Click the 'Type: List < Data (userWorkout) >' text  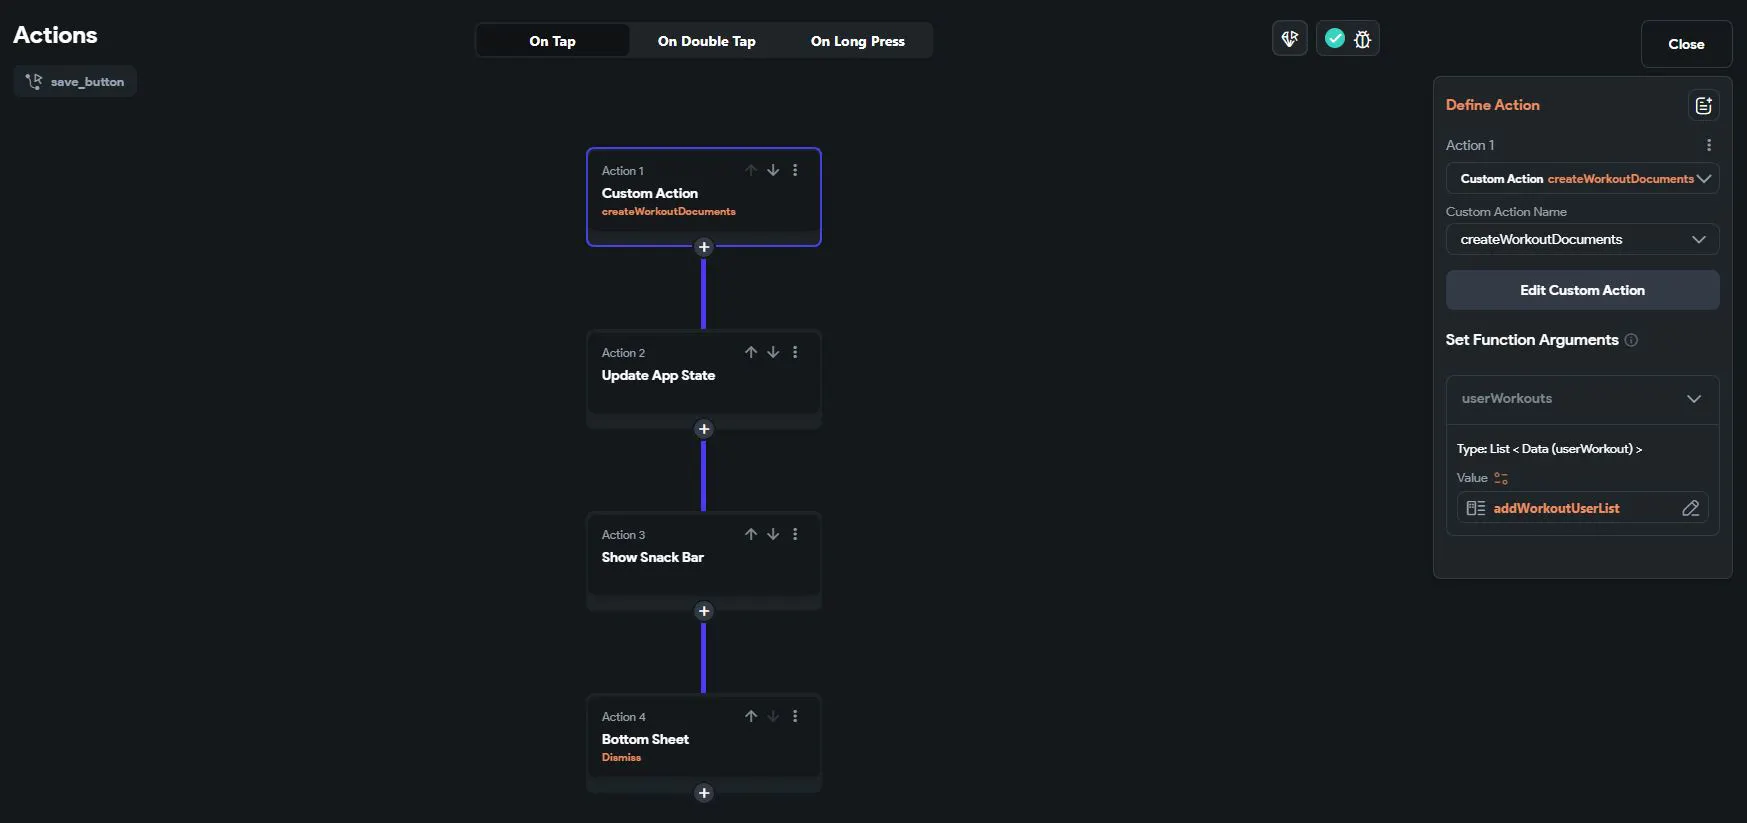click(1549, 449)
